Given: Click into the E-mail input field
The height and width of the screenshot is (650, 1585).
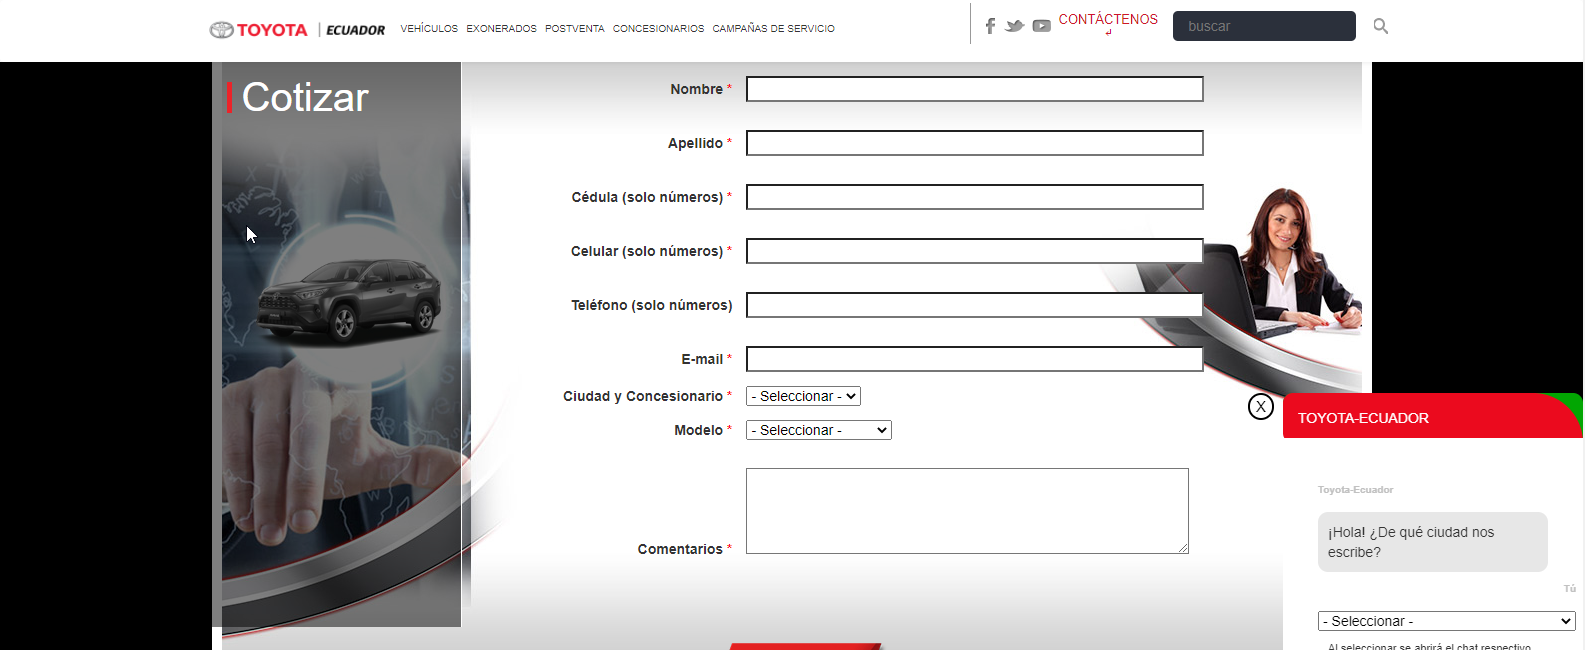Looking at the screenshot, I should point(975,359).
